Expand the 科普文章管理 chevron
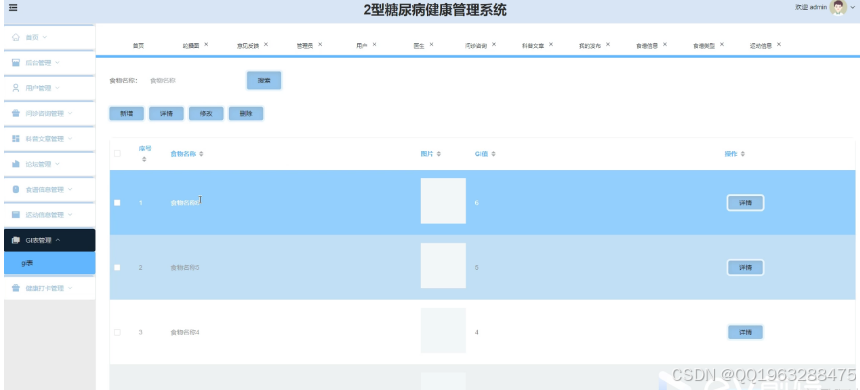 click(70, 139)
